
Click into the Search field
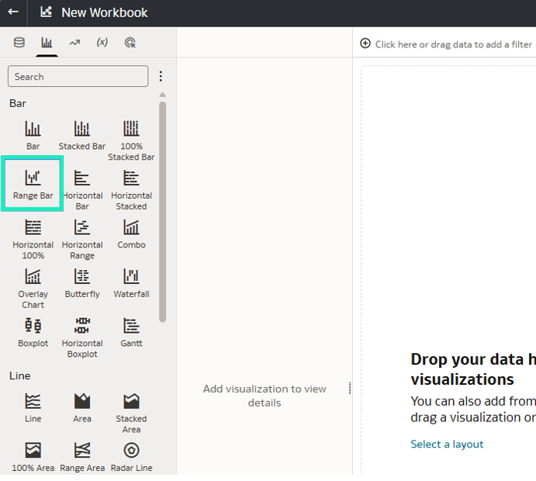[78, 76]
